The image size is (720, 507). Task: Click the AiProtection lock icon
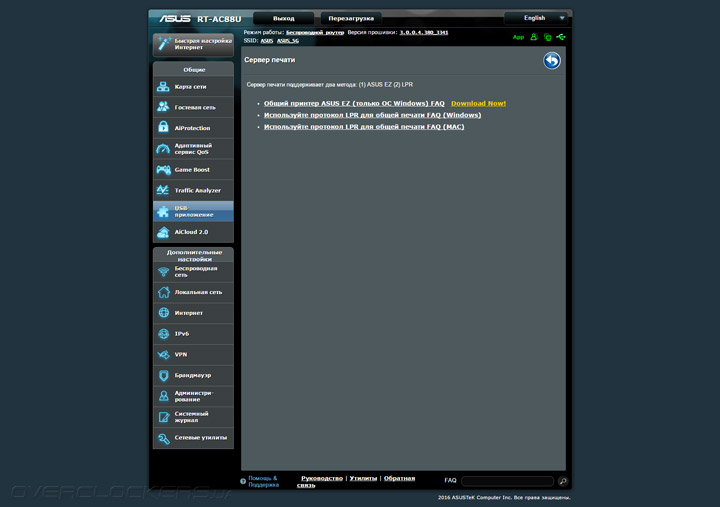point(163,127)
